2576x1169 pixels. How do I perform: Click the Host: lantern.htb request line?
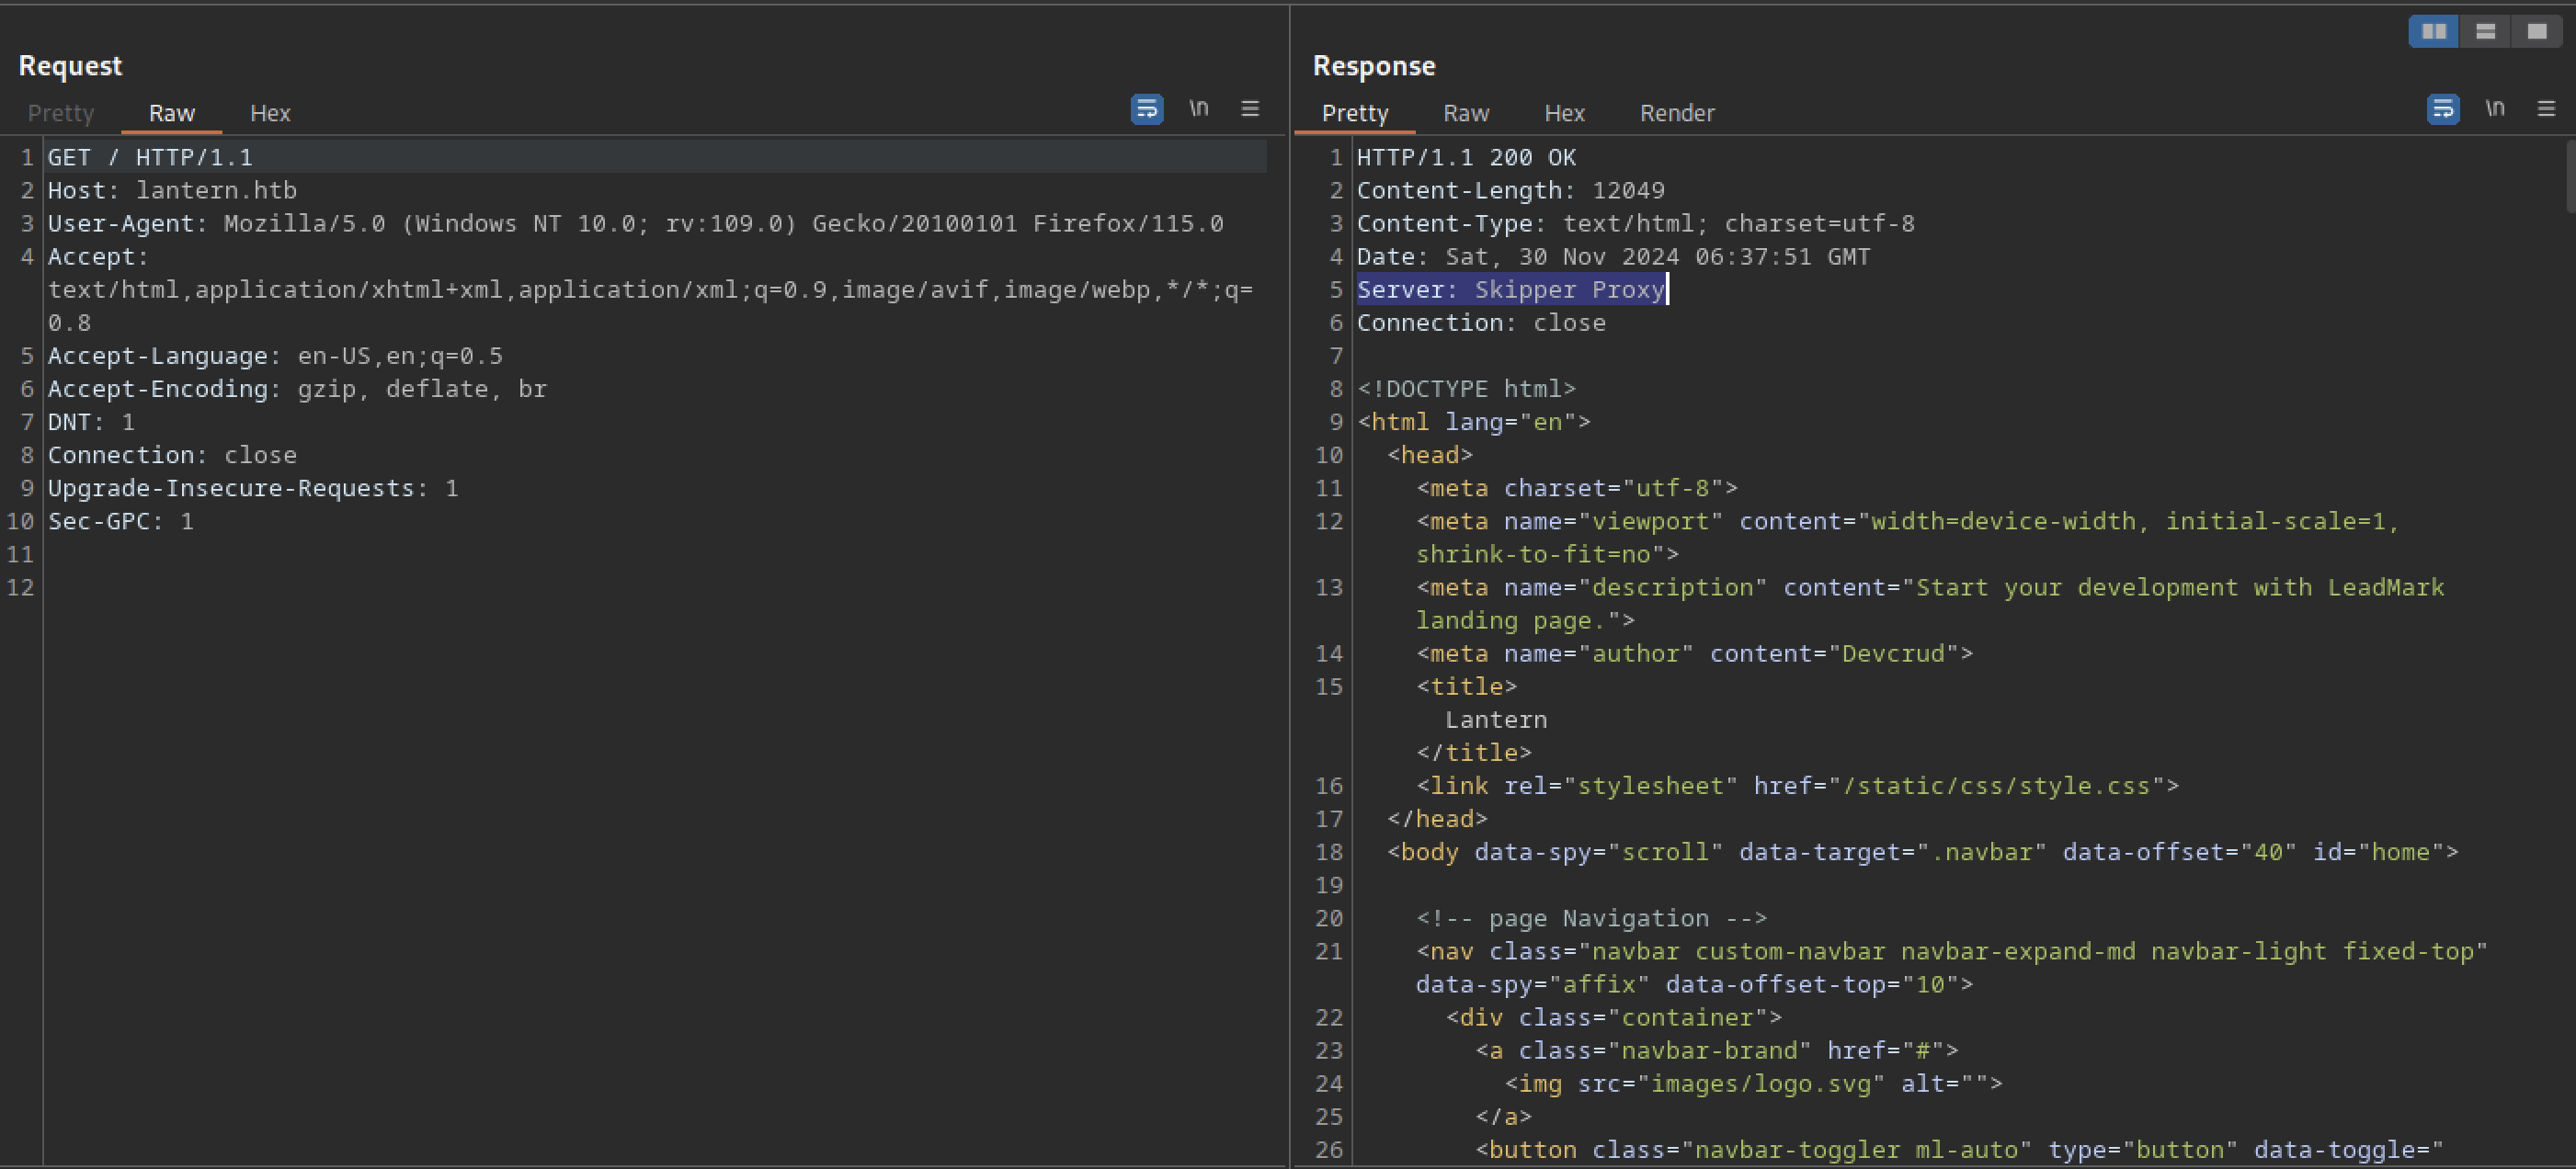click(172, 190)
